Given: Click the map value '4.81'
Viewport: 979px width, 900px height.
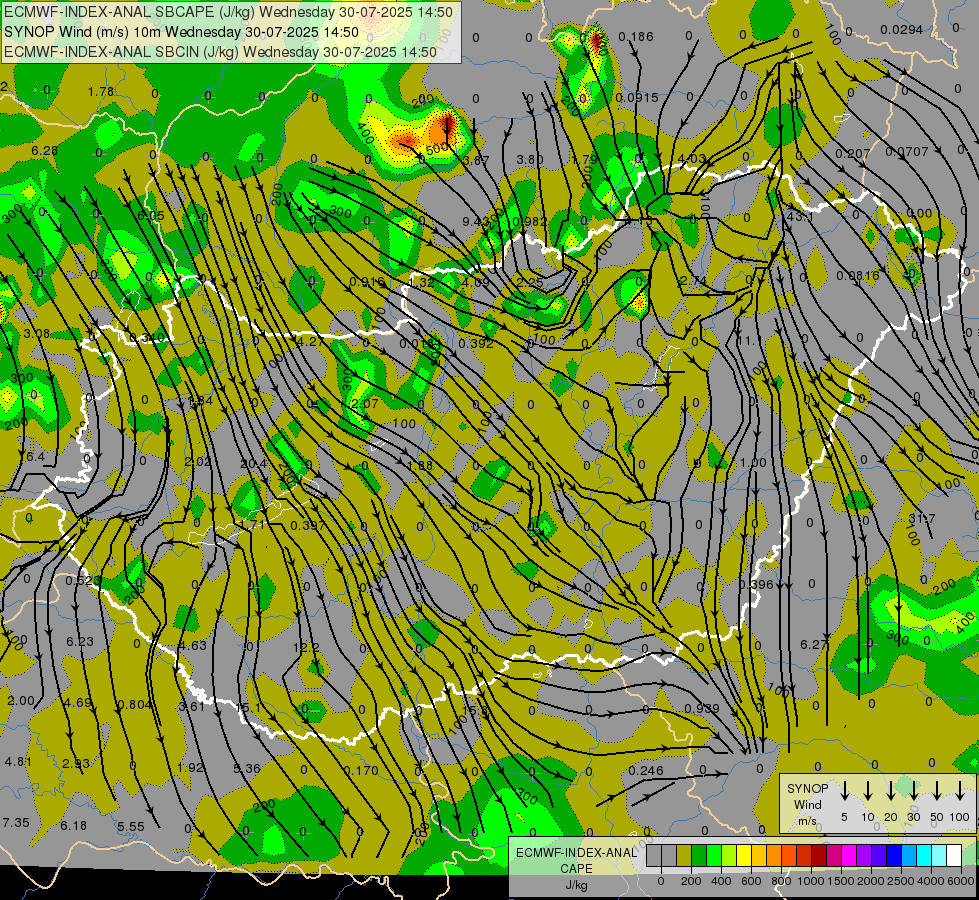Looking at the screenshot, I should pyautogui.click(x=17, y=761).
